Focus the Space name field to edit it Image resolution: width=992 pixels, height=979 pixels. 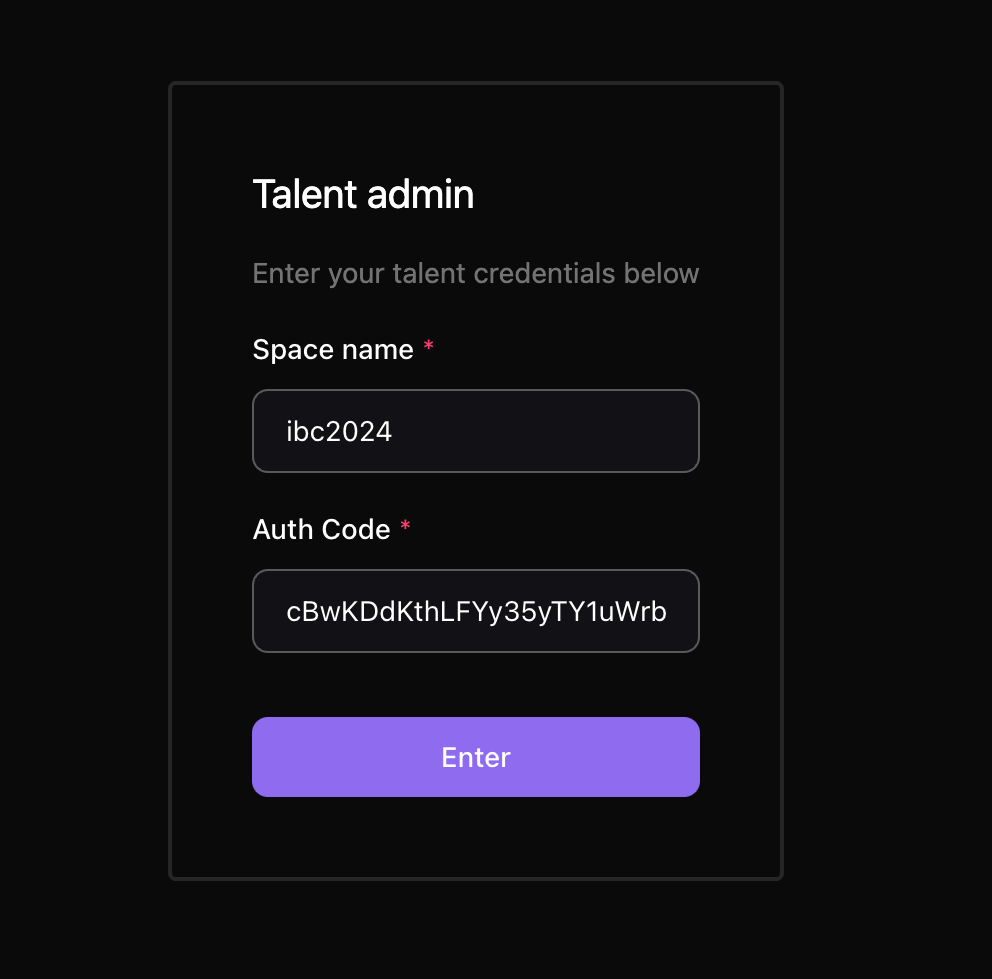point(475,431)
